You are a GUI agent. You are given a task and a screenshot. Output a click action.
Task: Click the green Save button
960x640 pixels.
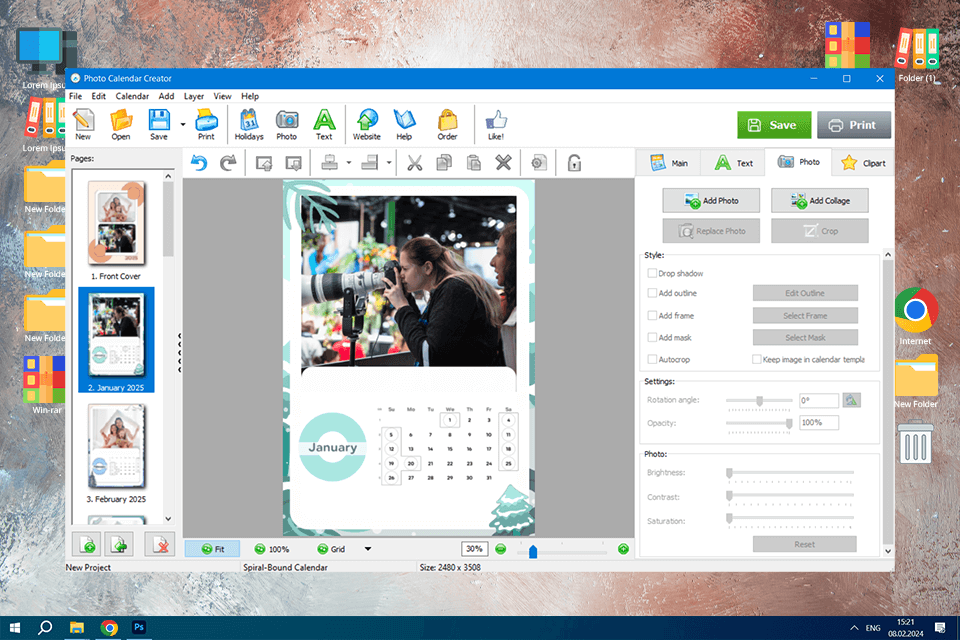click(x=774, y=125)
